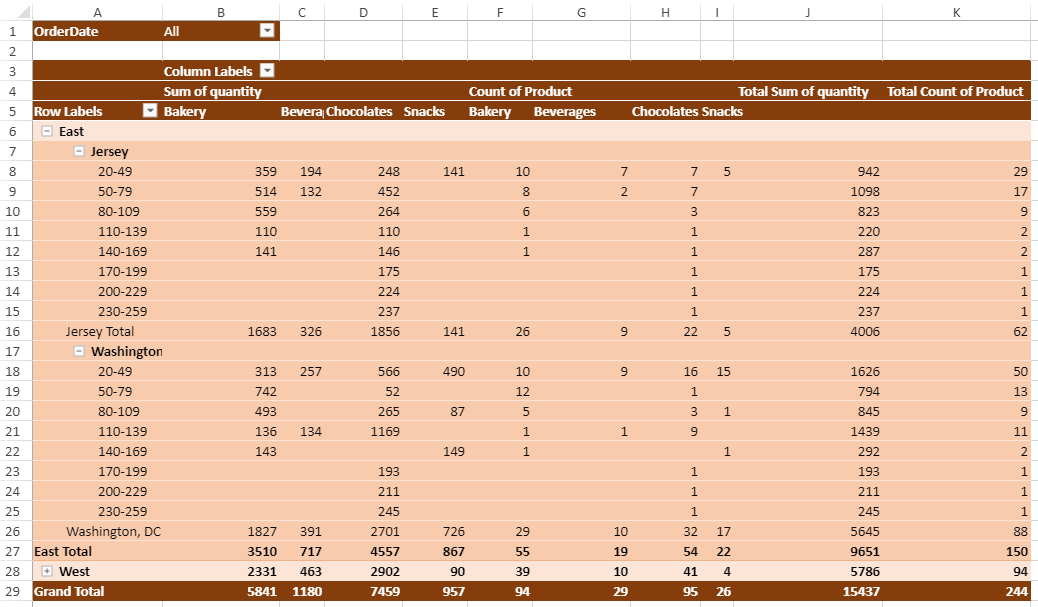This screenshot has height=607, width=1038.
Task: Click the East Total row label
Action: 63,551
